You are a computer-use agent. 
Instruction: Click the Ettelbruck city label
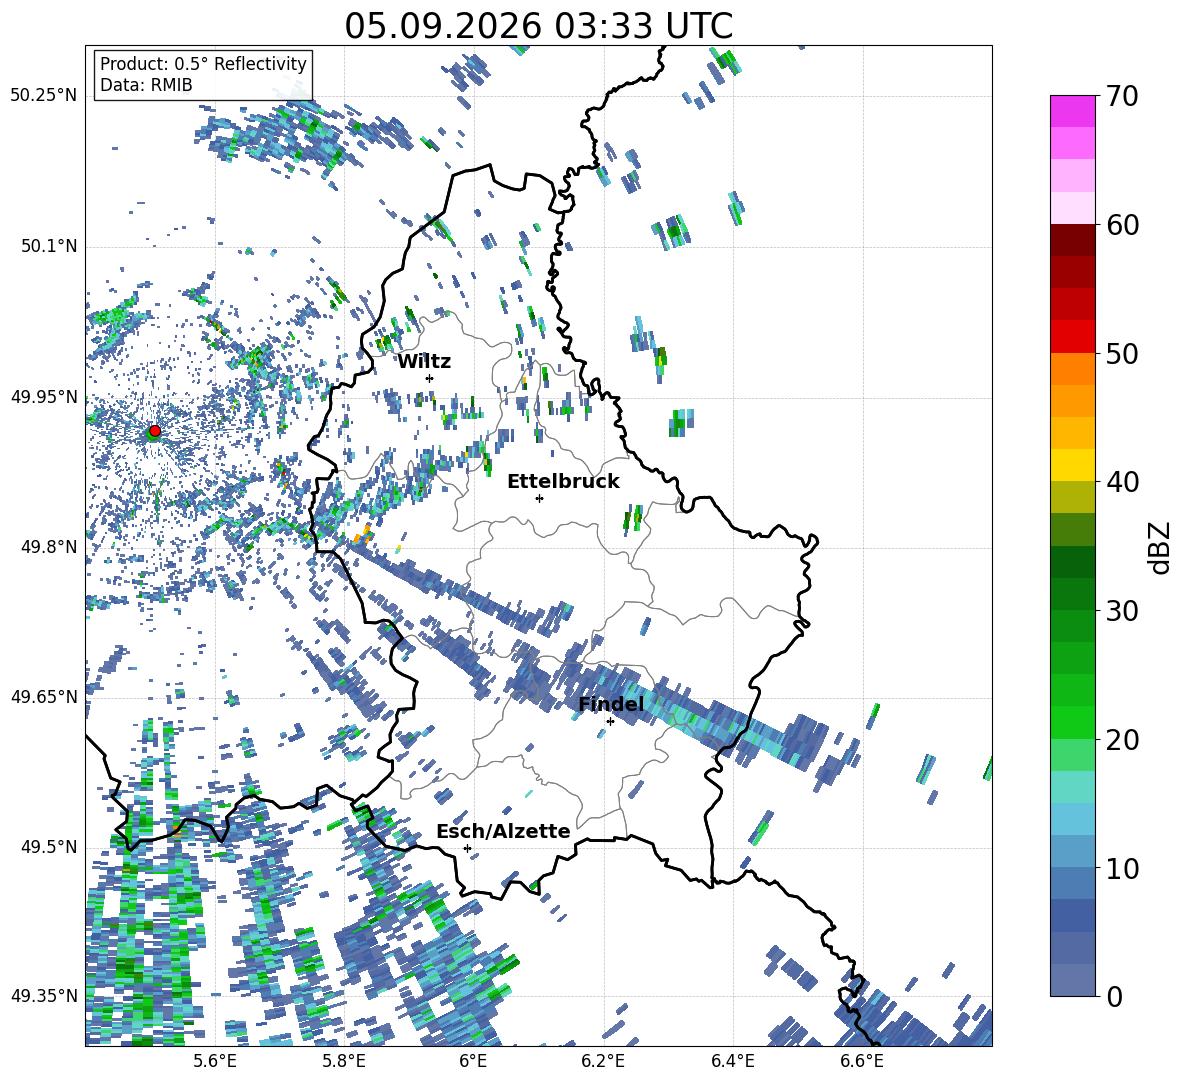coord(563,482)
